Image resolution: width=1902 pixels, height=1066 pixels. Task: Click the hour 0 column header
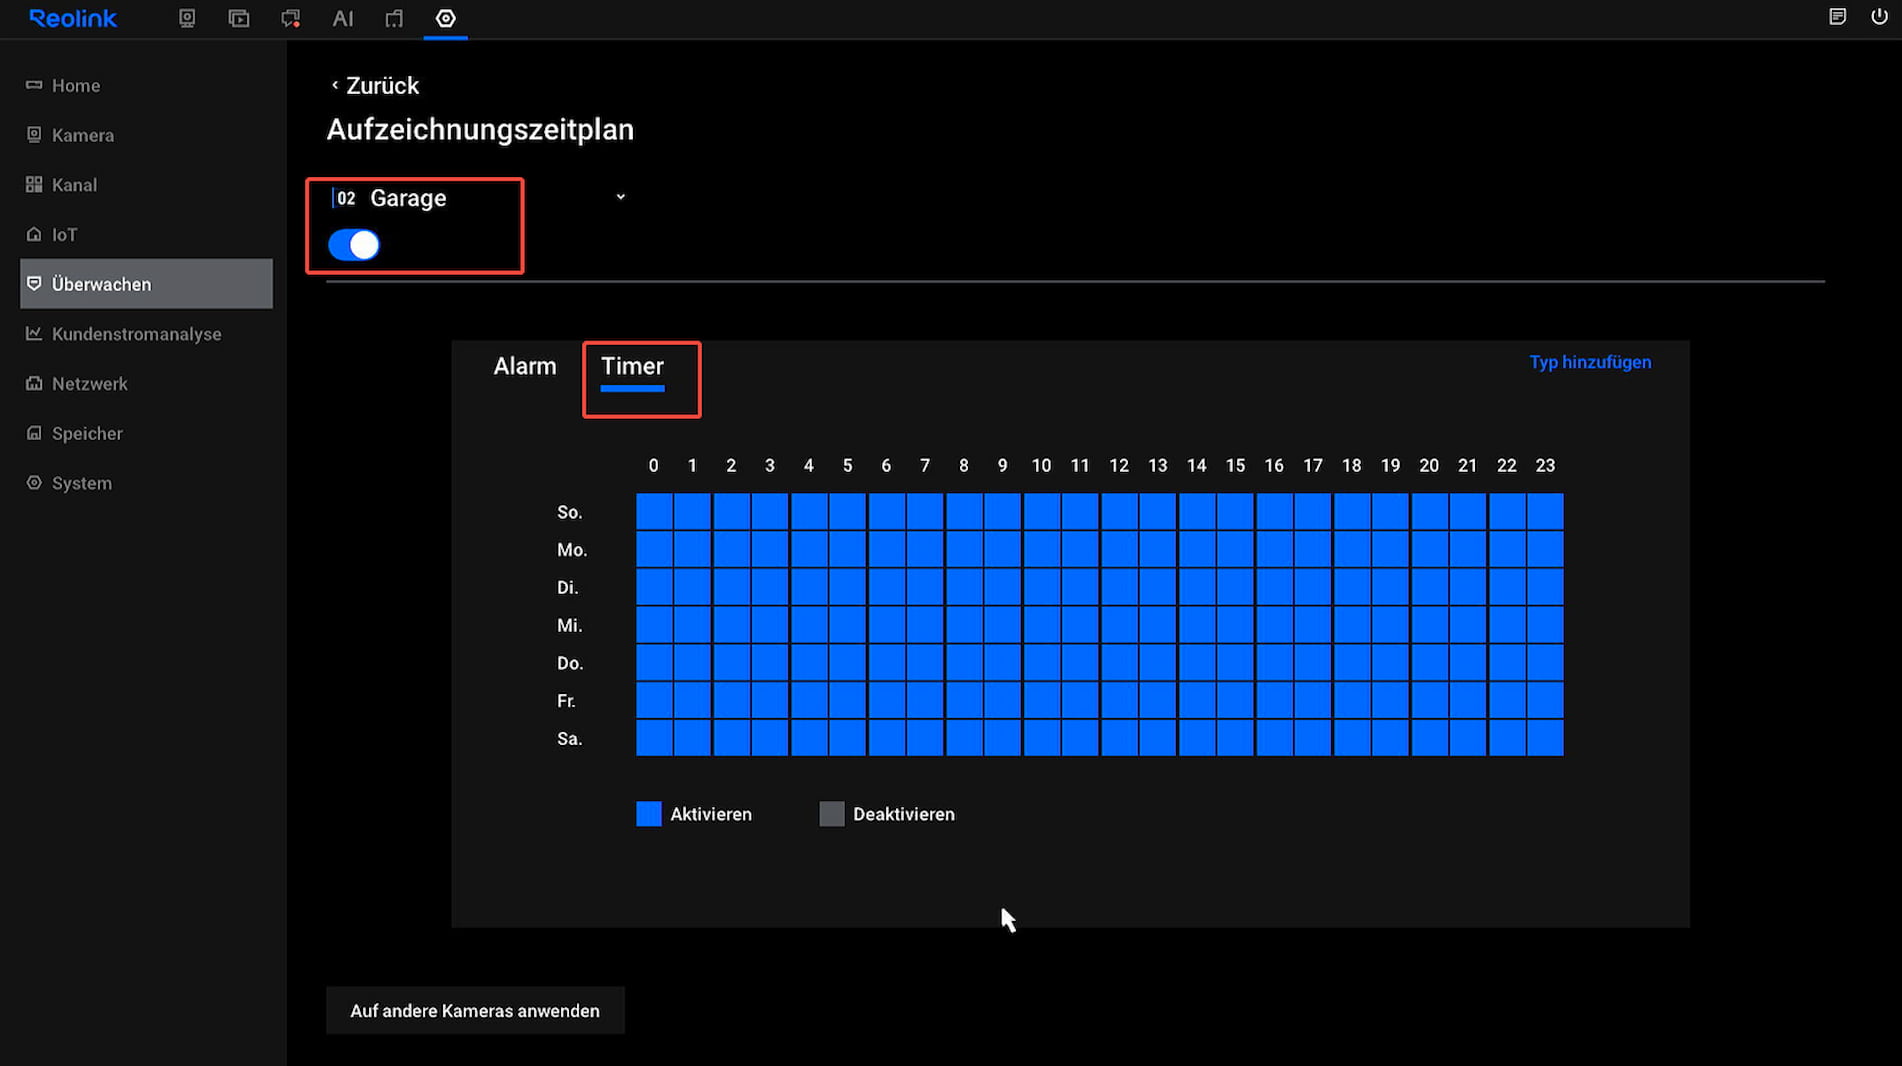(654, 465)
